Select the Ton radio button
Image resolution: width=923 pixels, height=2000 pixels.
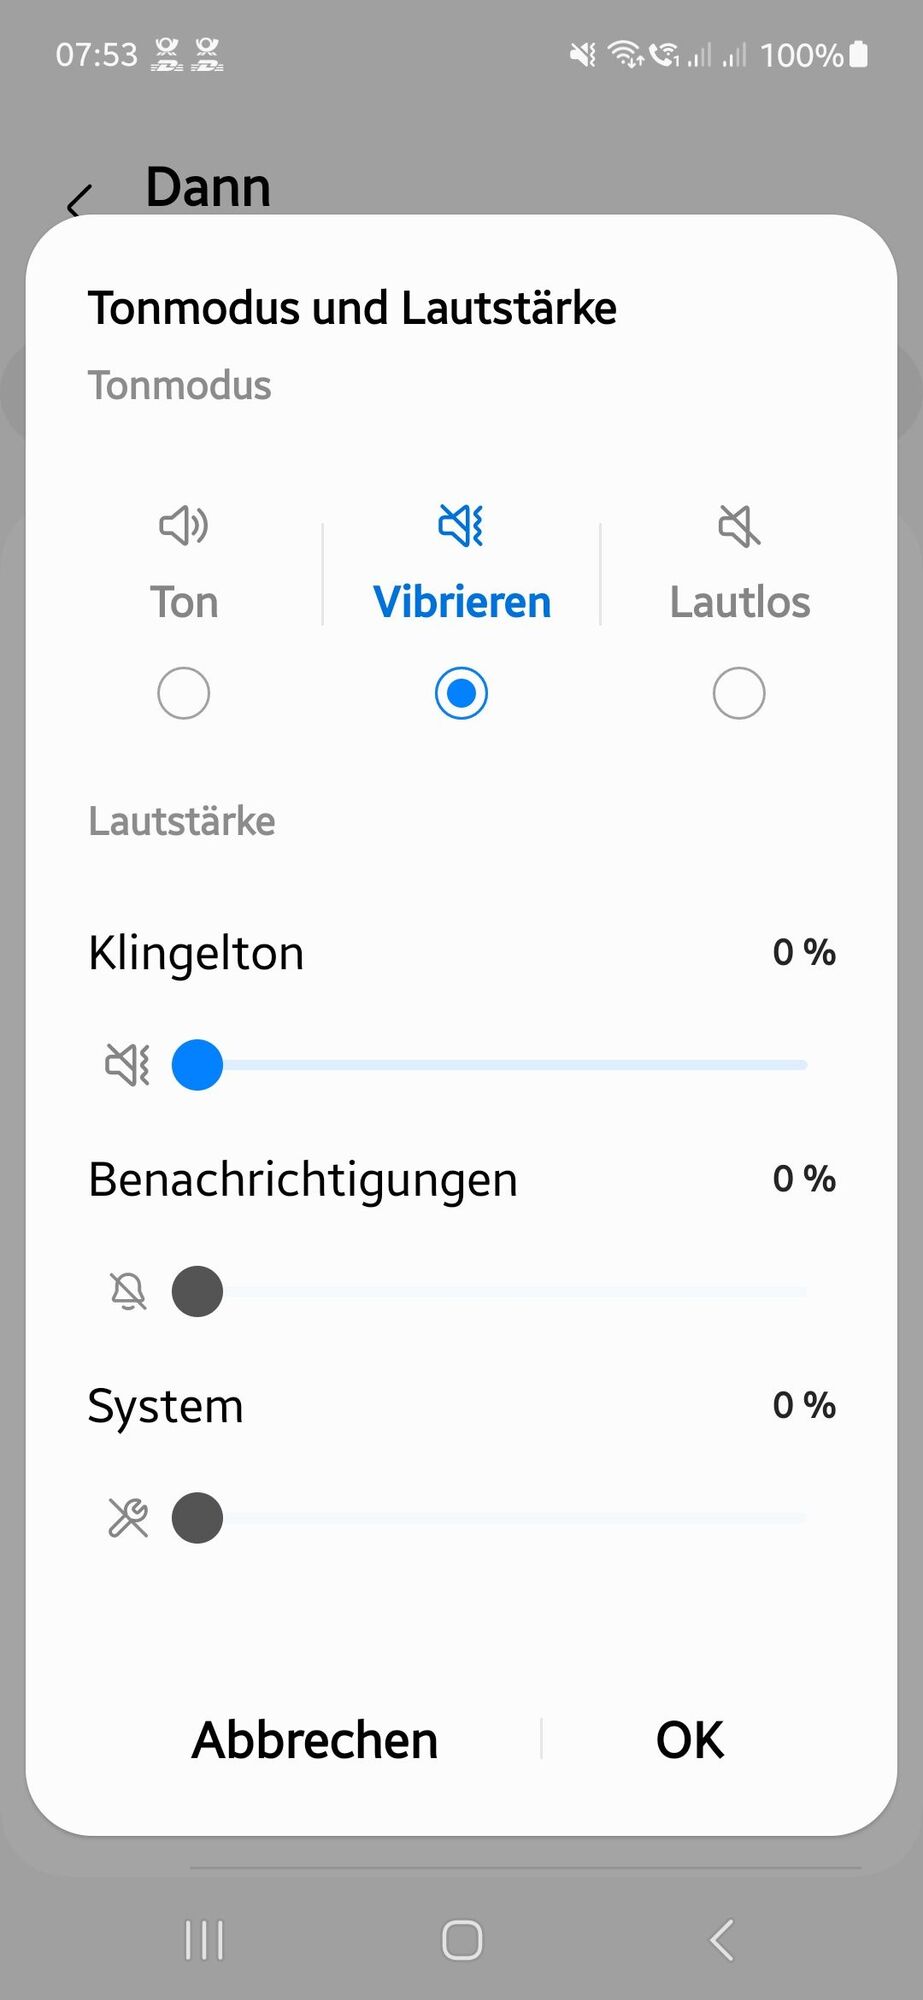184,693
